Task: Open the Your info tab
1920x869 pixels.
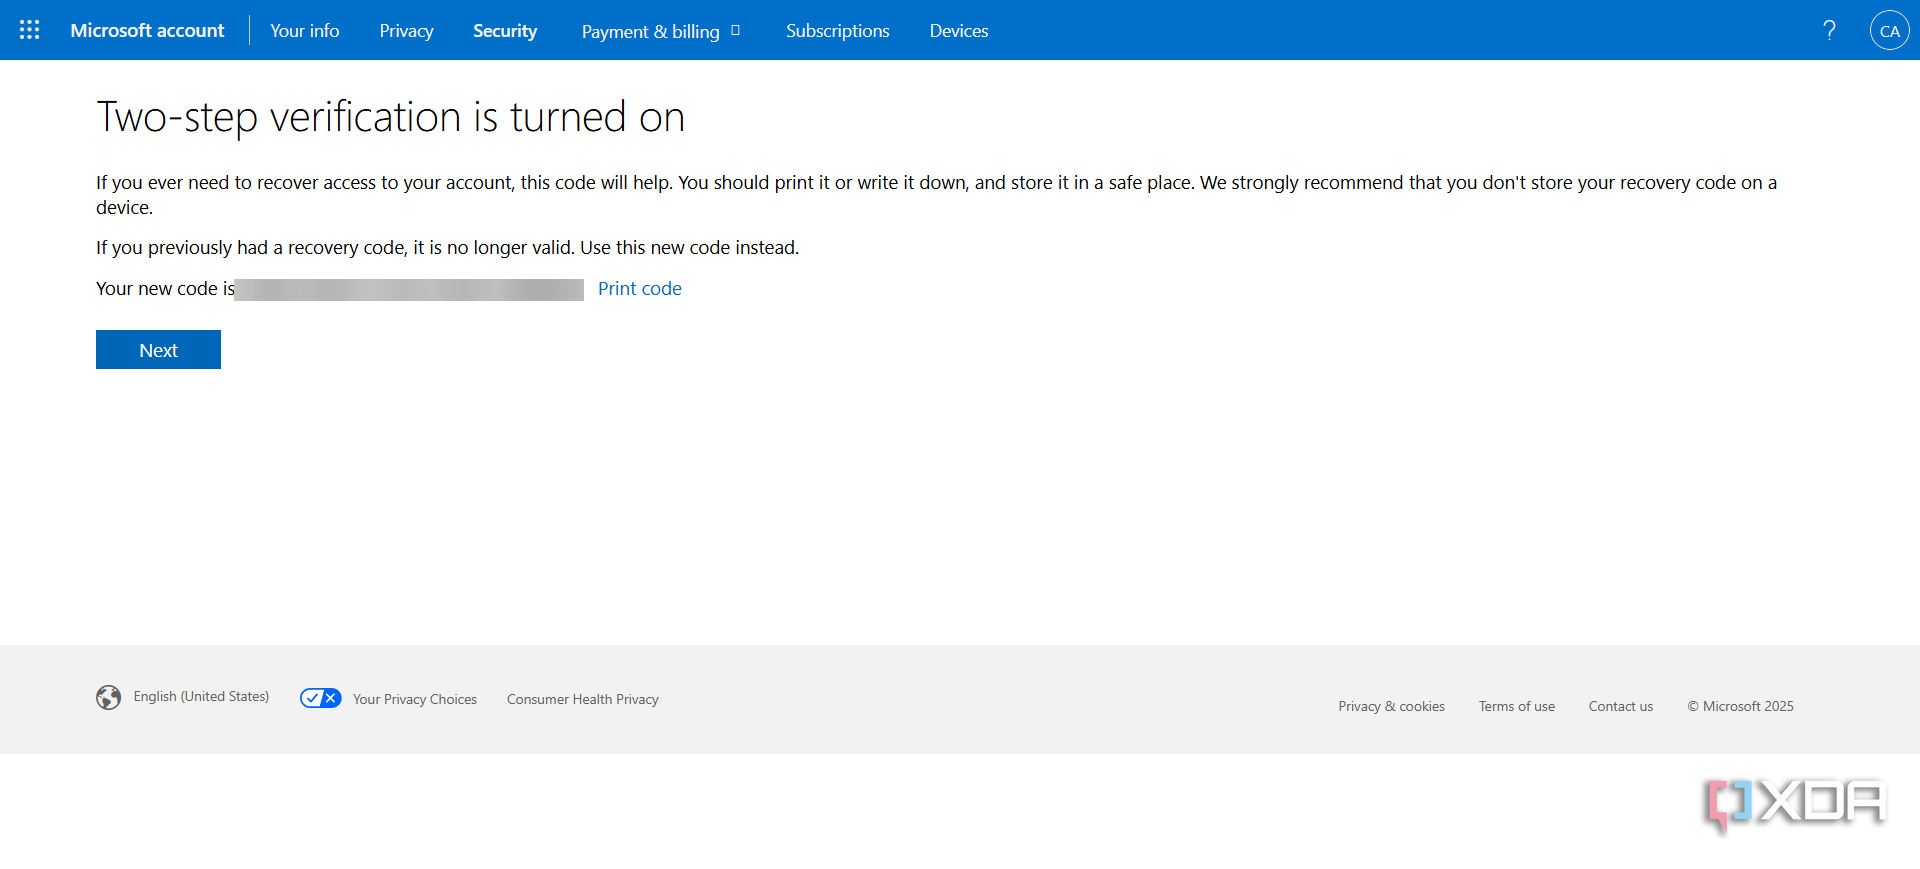Action: click(x=305, y=30)
